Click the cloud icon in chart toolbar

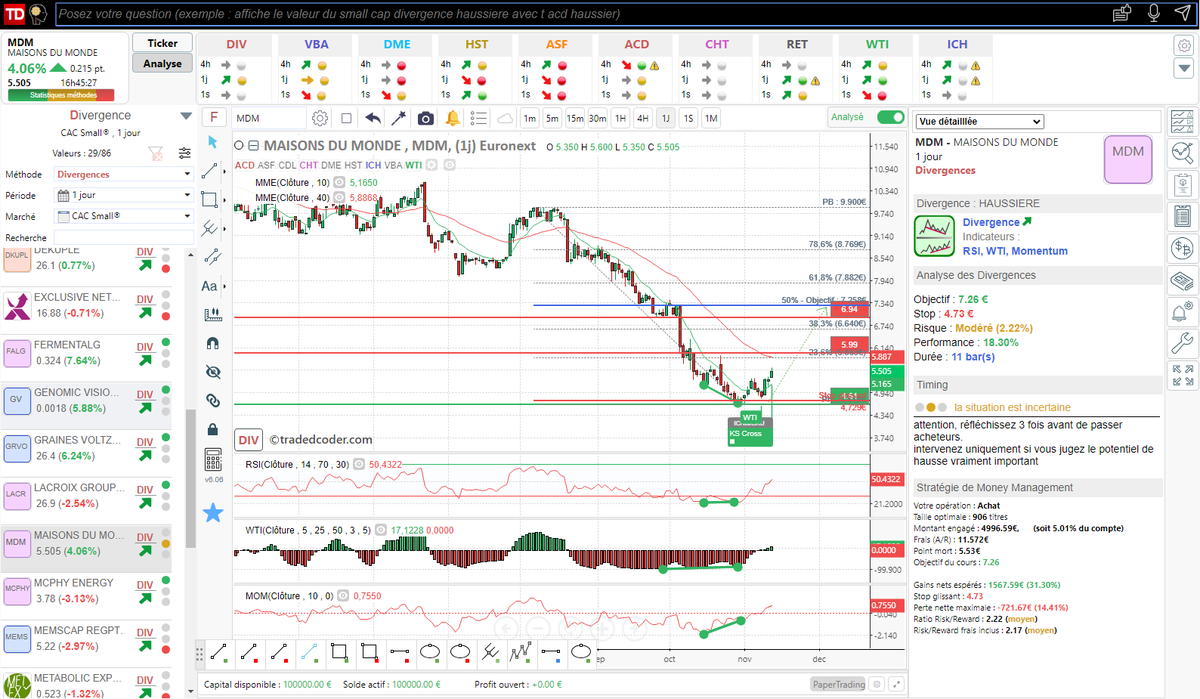(x=505, y=118)
